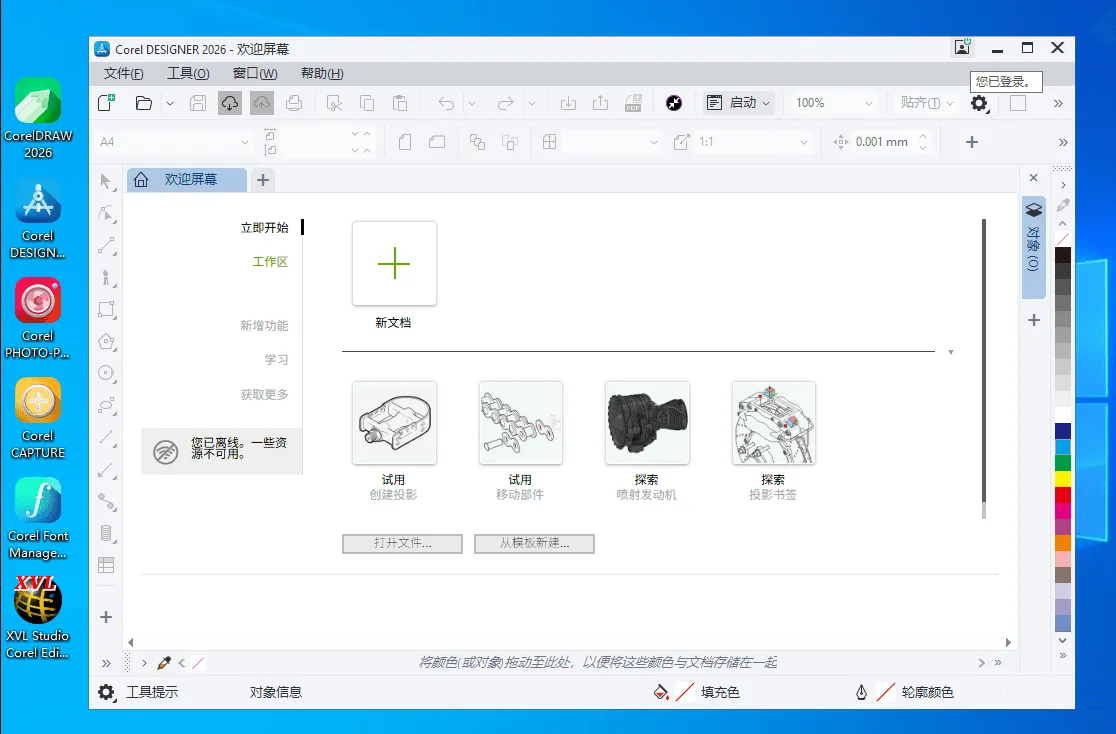Viewport: 1116px width, 734px height.
Task: Open the Undo history dropdown arrow
Action: 472,103
